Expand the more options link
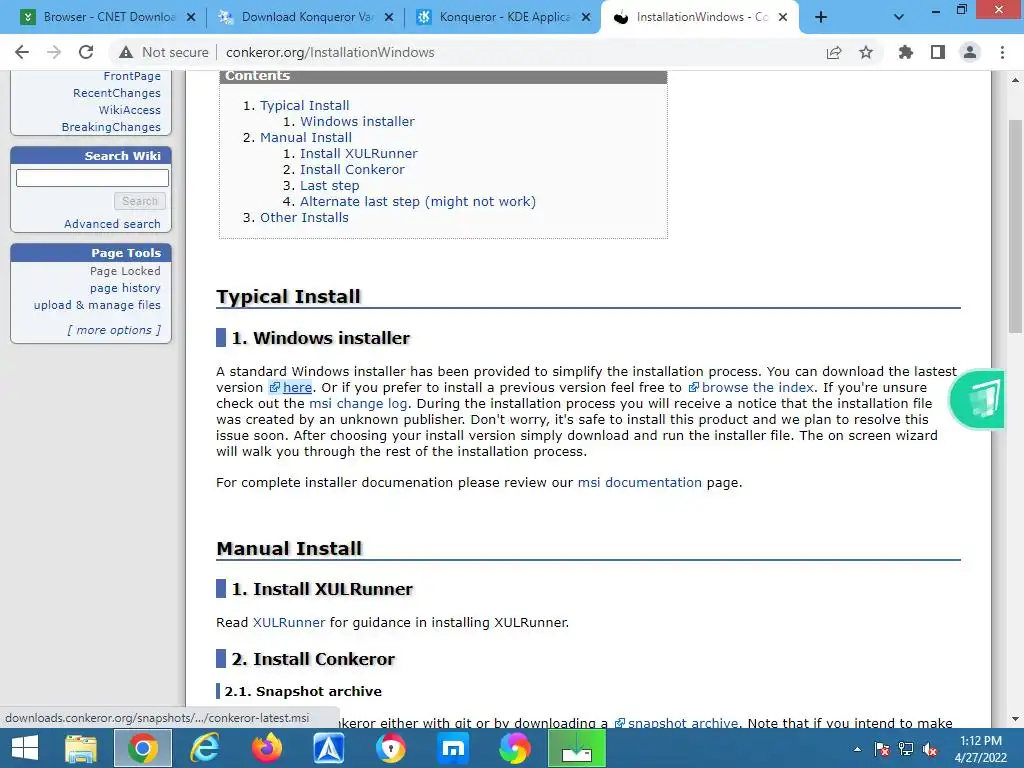This screenshot has height=768, width=1024. [114, 330]
